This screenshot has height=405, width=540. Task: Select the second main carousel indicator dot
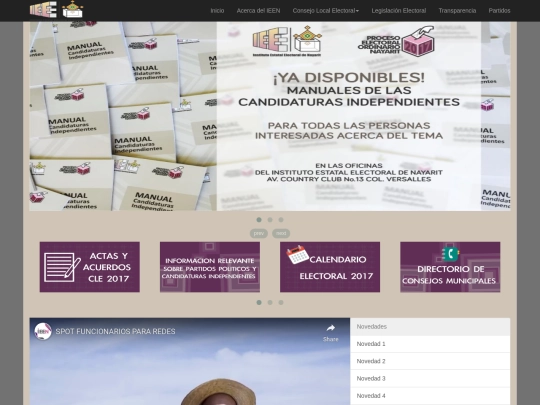click(x=270, y=220)
